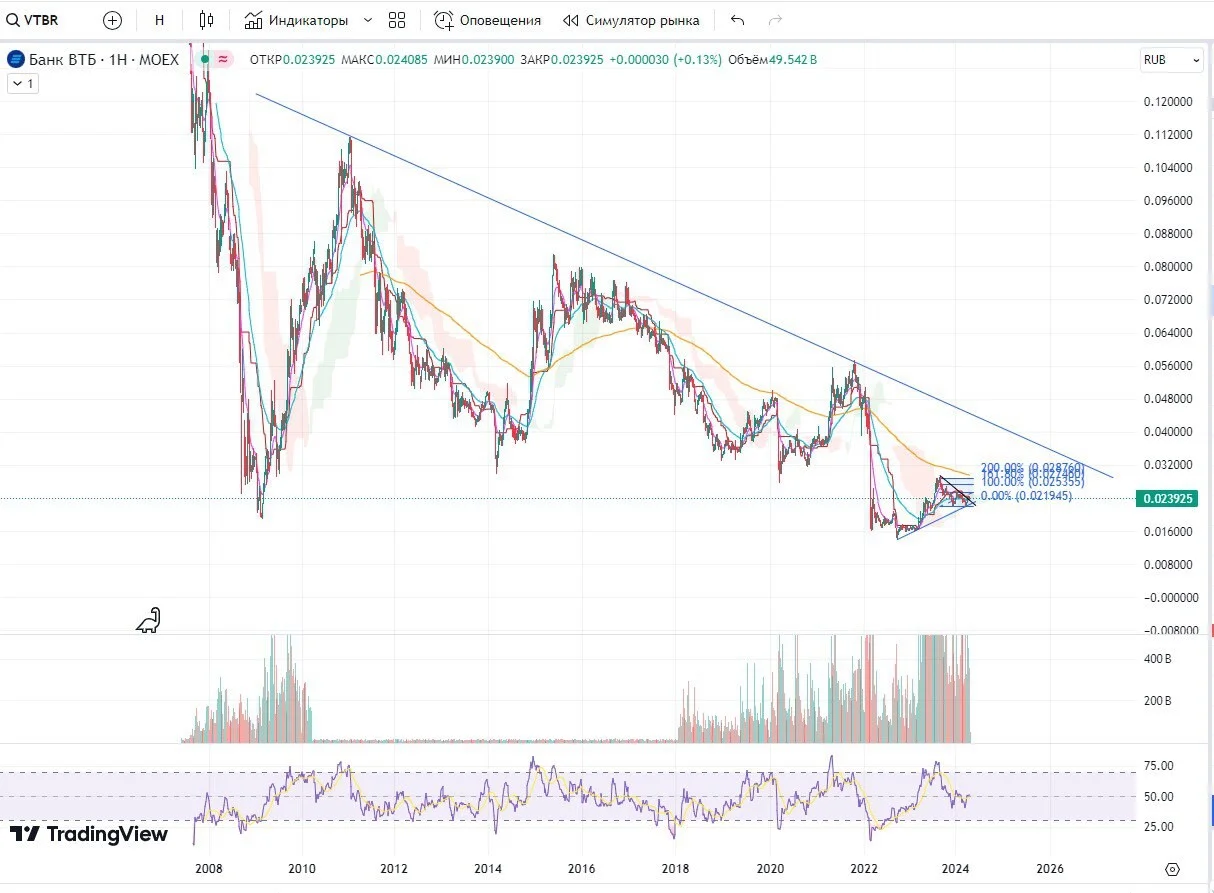This screenshot has width=1214, height=893.
Task: Click the Объём 49.542 B volume value
Action: click(x=773, y=60)
